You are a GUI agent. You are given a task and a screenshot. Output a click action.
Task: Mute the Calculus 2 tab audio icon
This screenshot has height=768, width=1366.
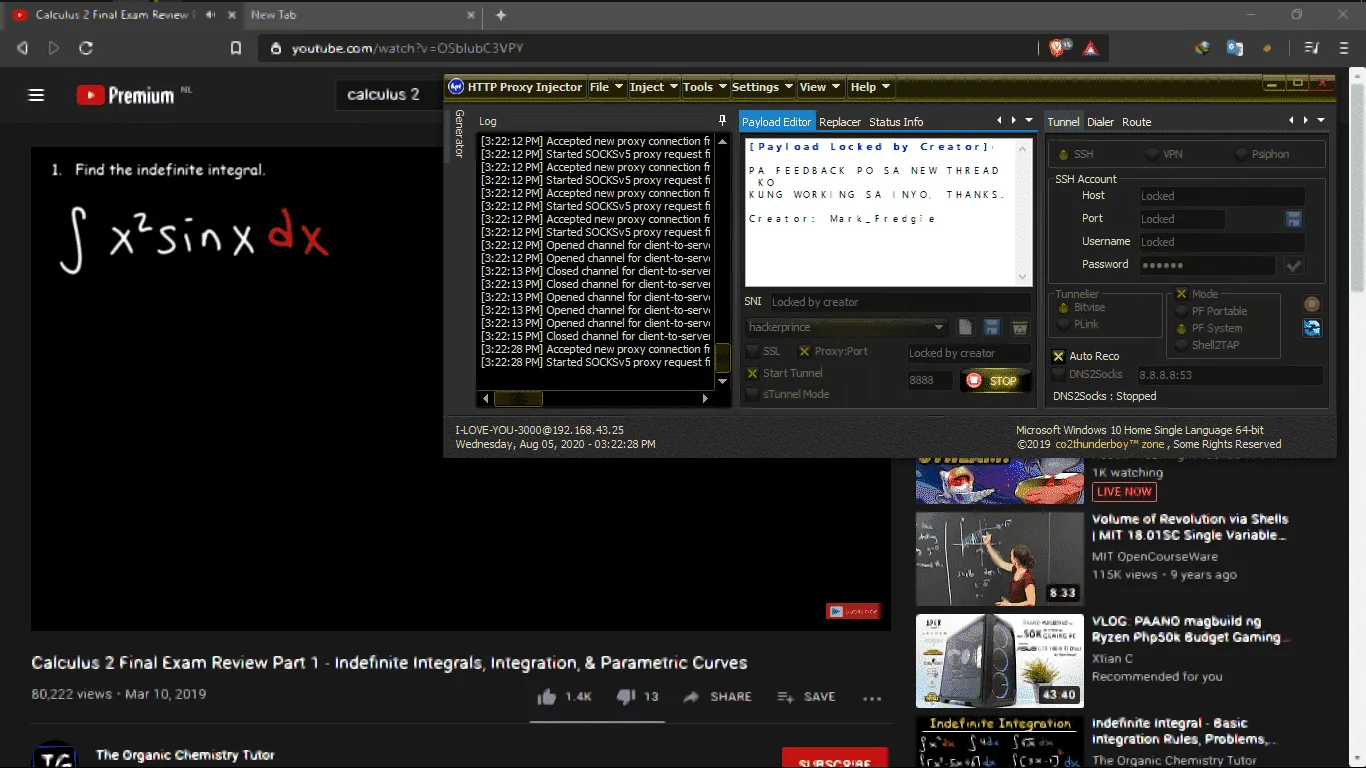(209, 15)
